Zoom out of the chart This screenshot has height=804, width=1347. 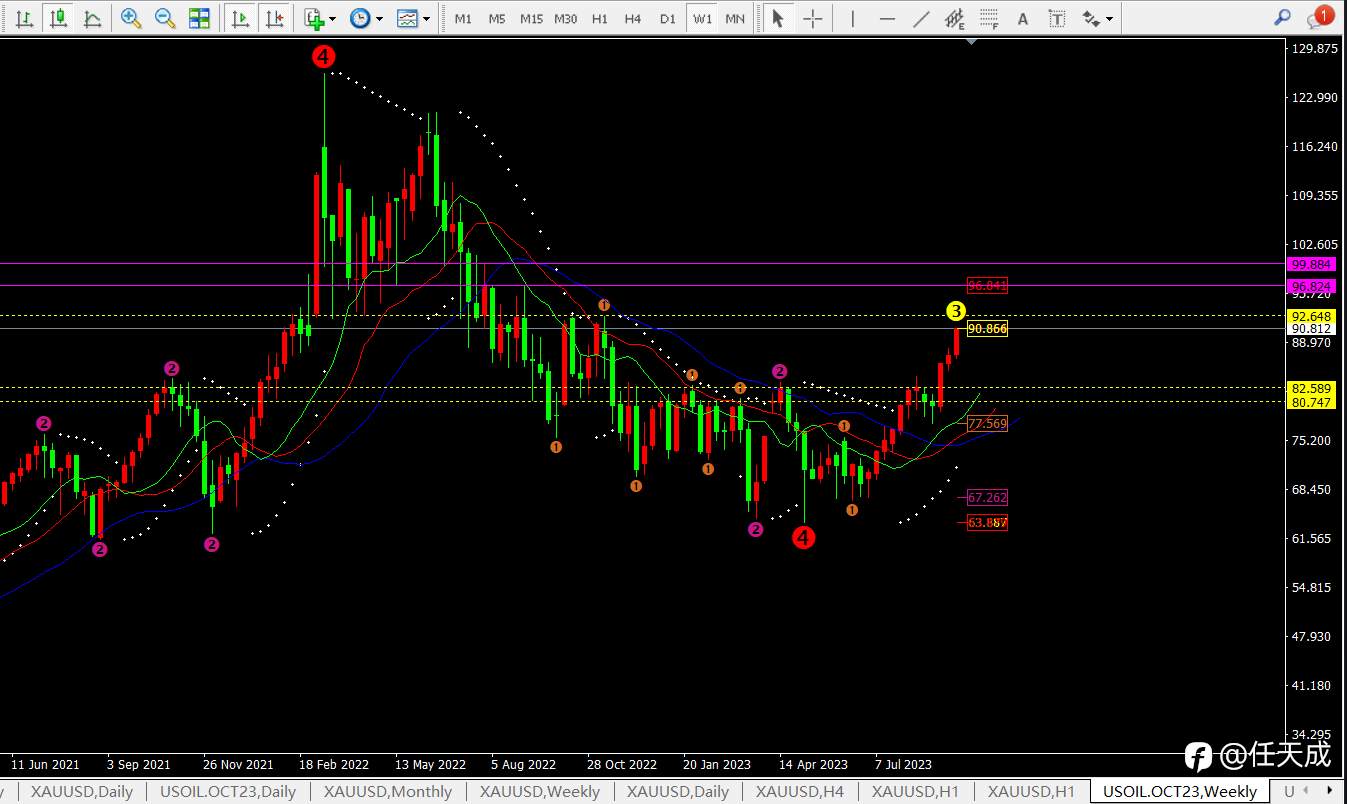[x=165, y=18]
